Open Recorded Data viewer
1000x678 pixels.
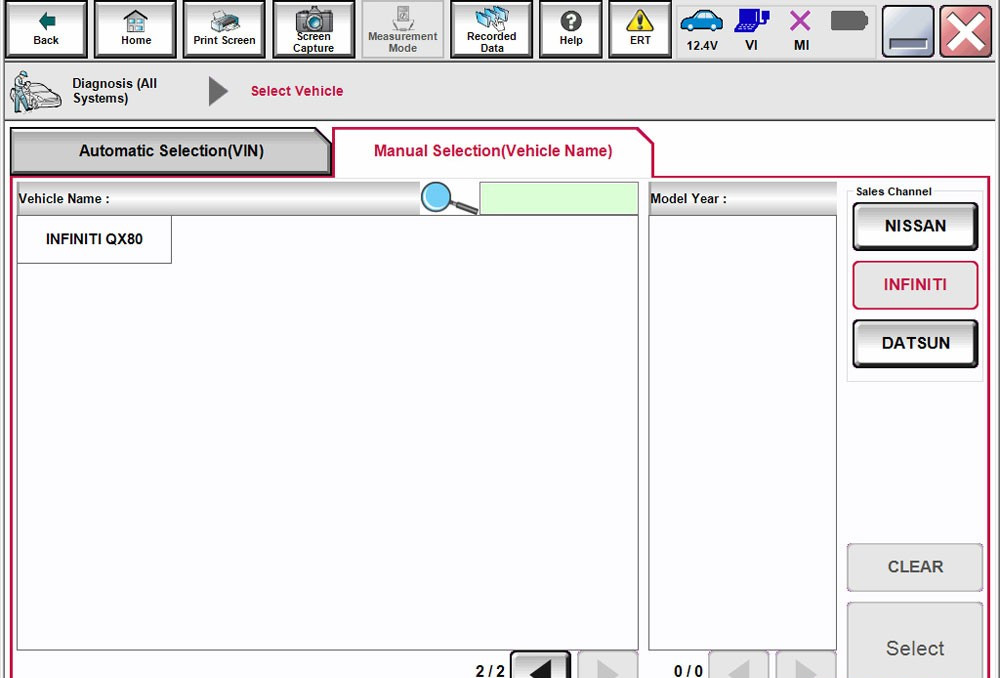coord(491,29)
